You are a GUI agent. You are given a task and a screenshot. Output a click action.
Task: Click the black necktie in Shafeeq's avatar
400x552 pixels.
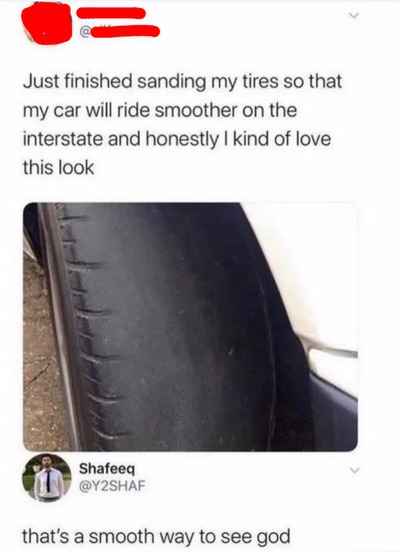48,481
